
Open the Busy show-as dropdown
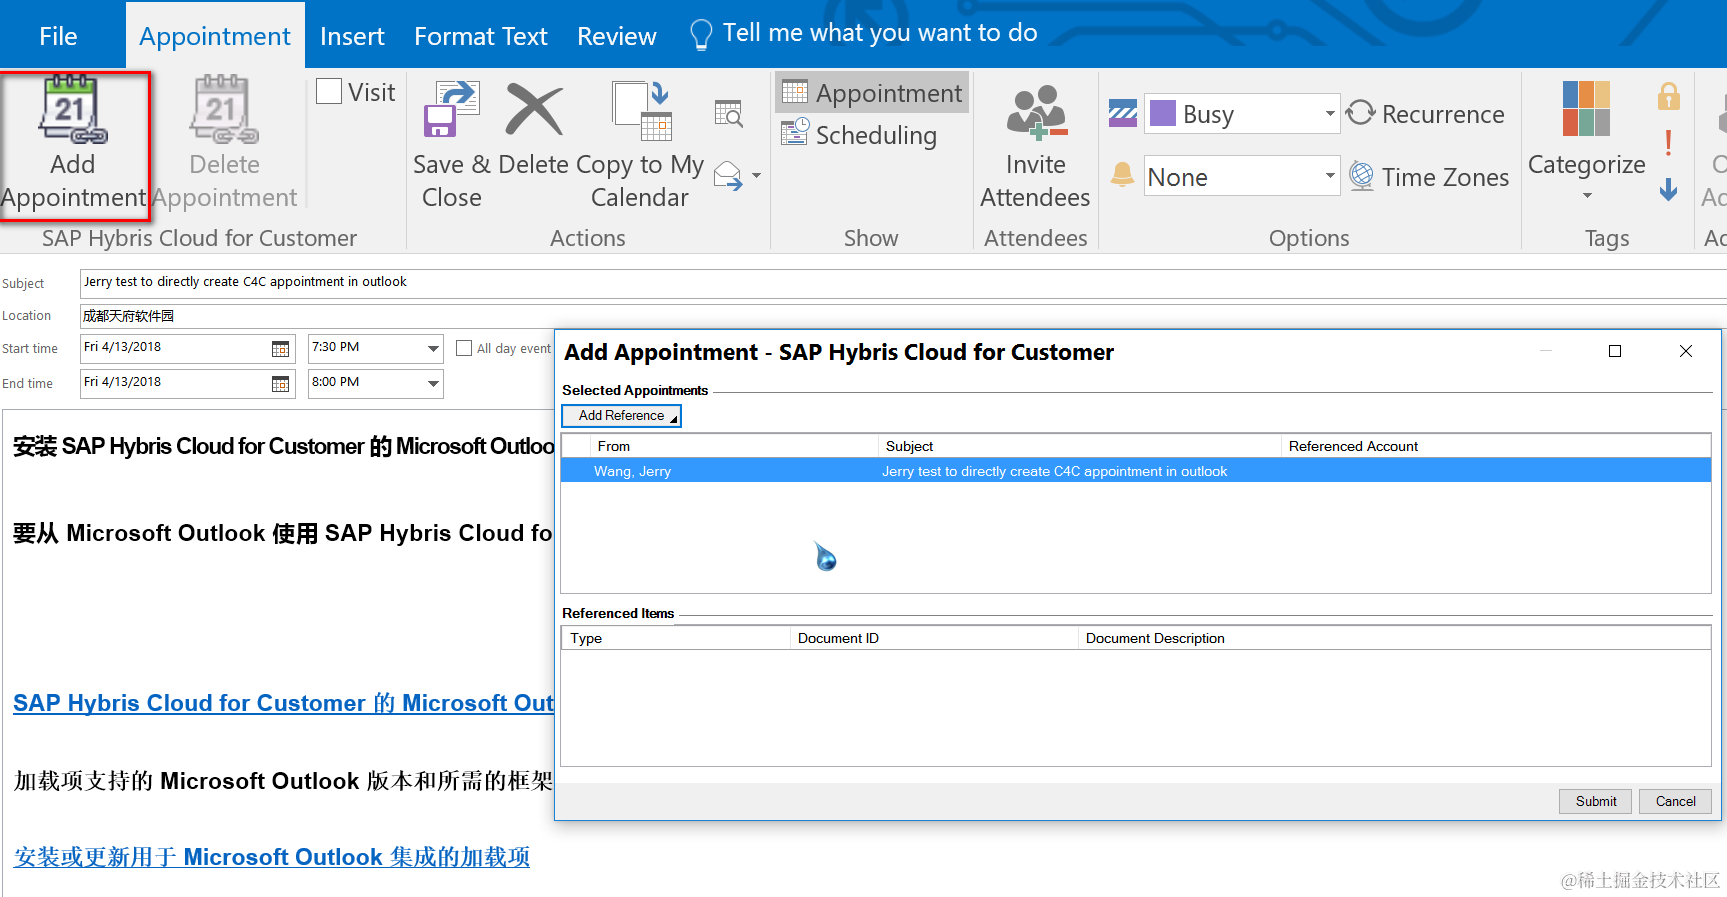(1329, 114)
